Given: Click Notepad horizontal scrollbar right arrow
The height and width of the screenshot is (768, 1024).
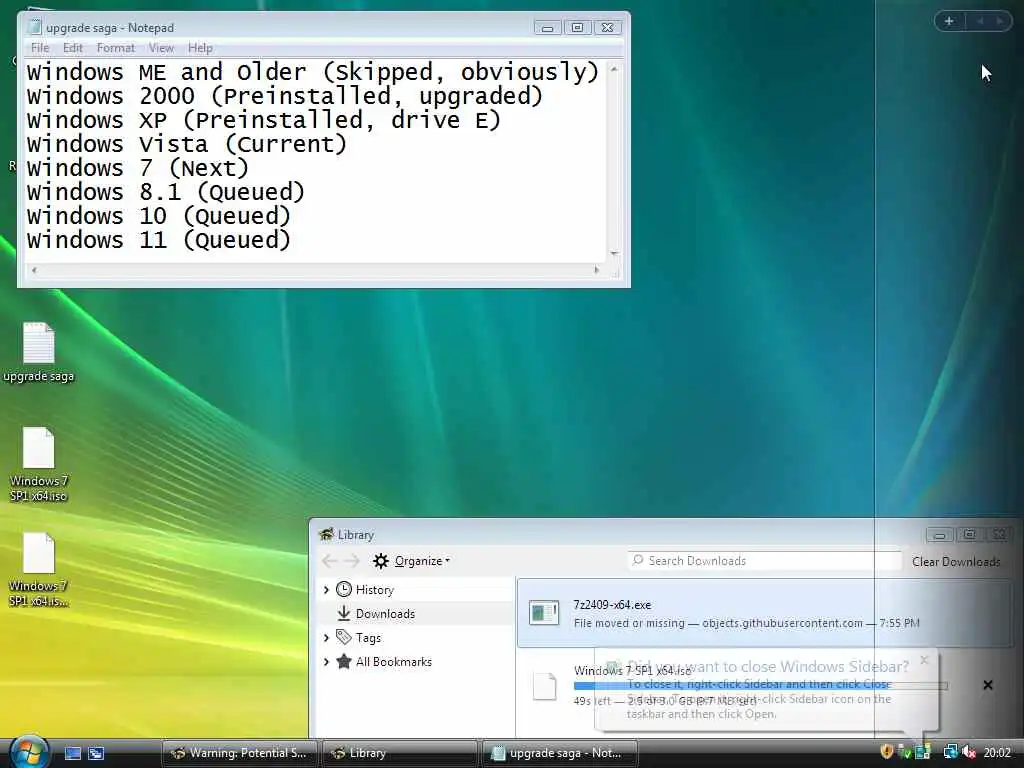Looking at the screenshot, I should (x=596, y=270).
